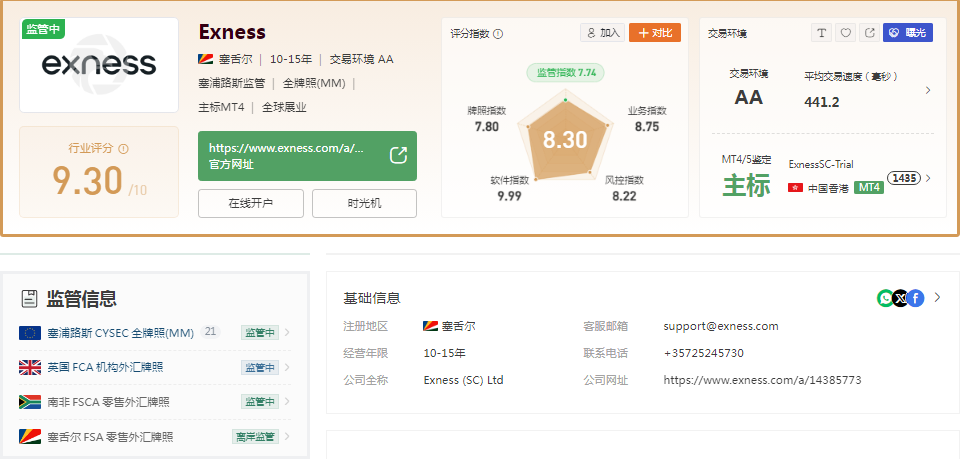
Task: Click the info icon next to 评分指数
Action: (498, 34)
